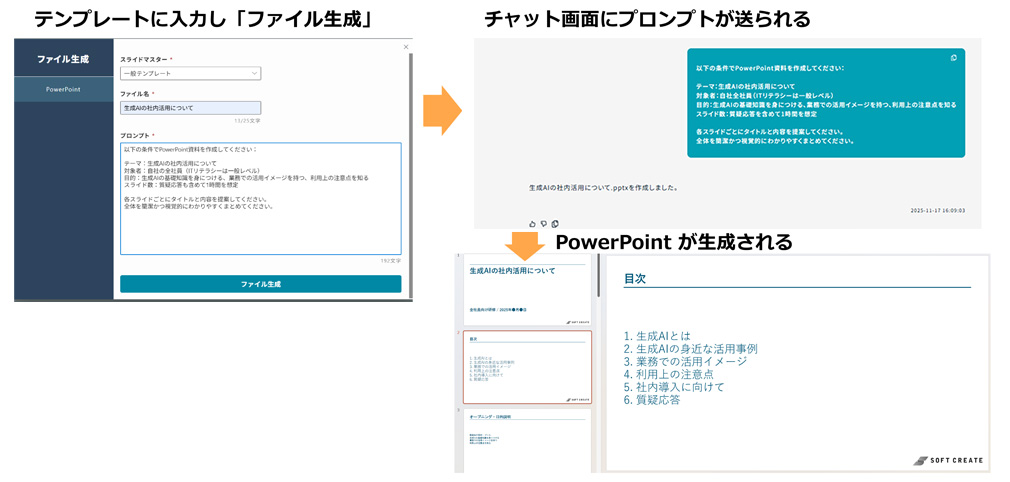Click the ファイル生成 submit button
This screenshot has width=1010, height=482.
(x=261, y=284)
